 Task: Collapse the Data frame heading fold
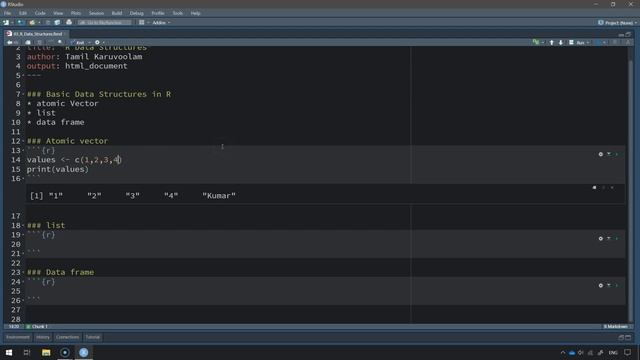pos(23,273)
